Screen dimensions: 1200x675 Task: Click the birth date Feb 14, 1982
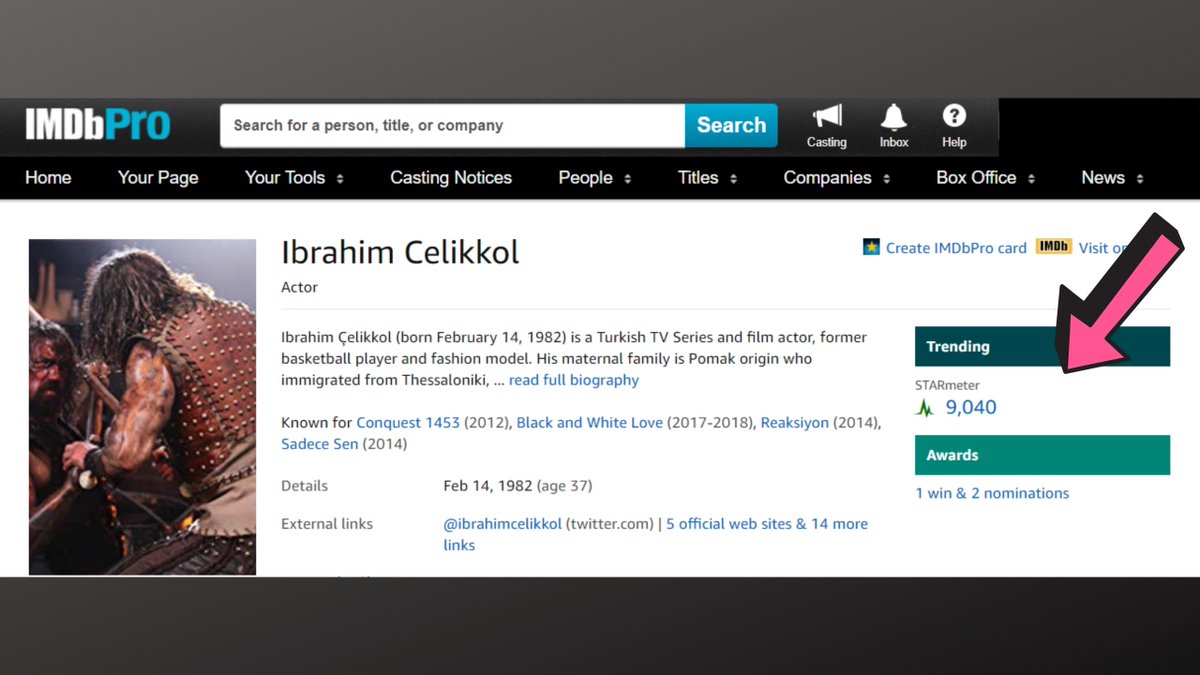point(488,486)
